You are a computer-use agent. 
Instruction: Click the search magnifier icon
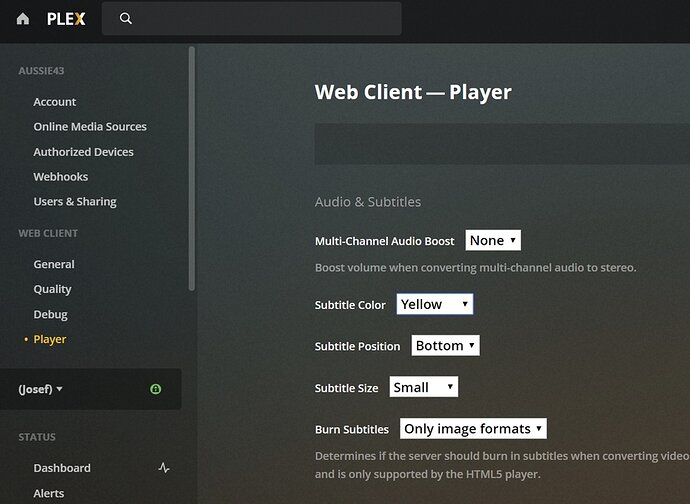tap(126, 18)
